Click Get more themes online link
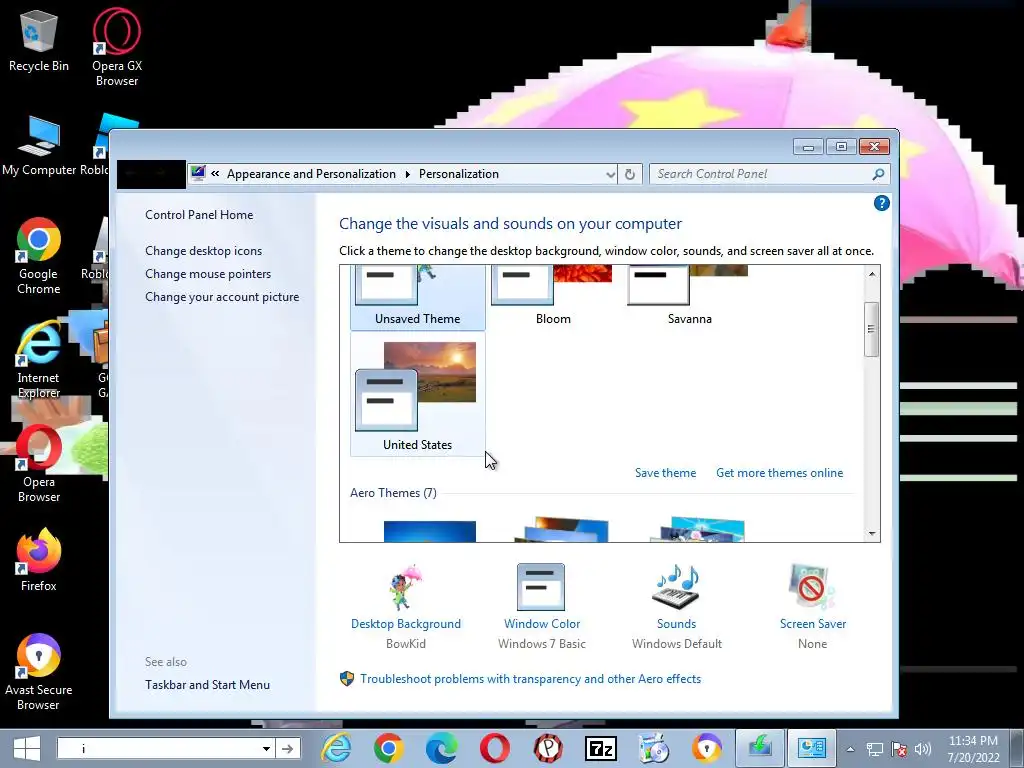Screen dimensions: 1024x768 (779, 473)
